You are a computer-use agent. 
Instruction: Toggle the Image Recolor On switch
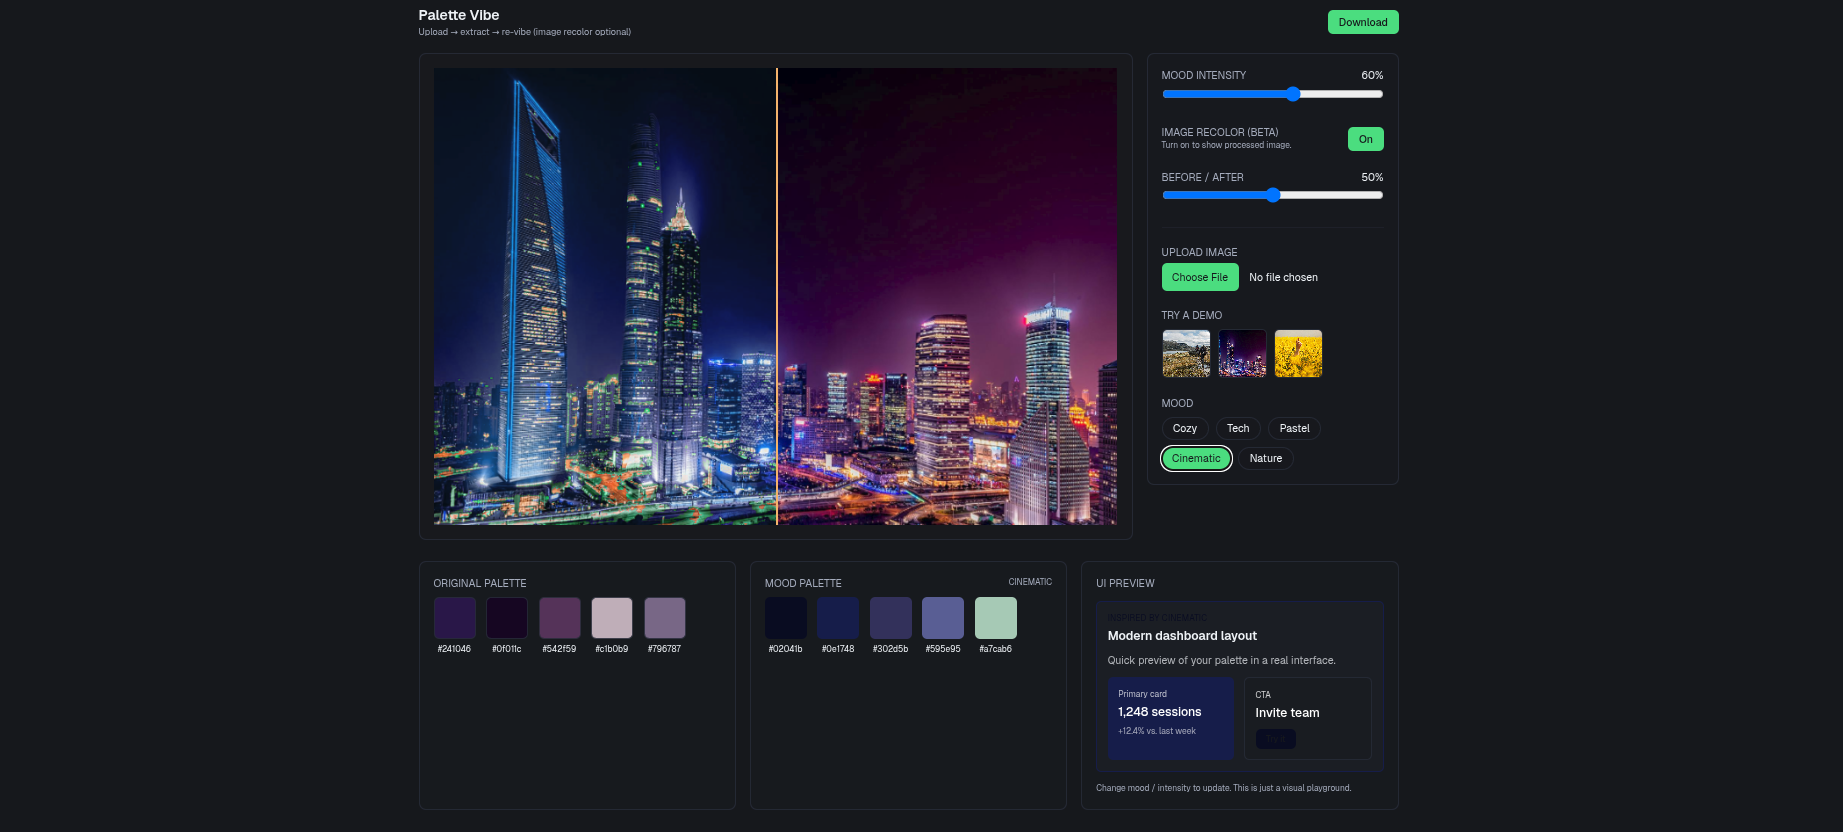point(1365,139)
